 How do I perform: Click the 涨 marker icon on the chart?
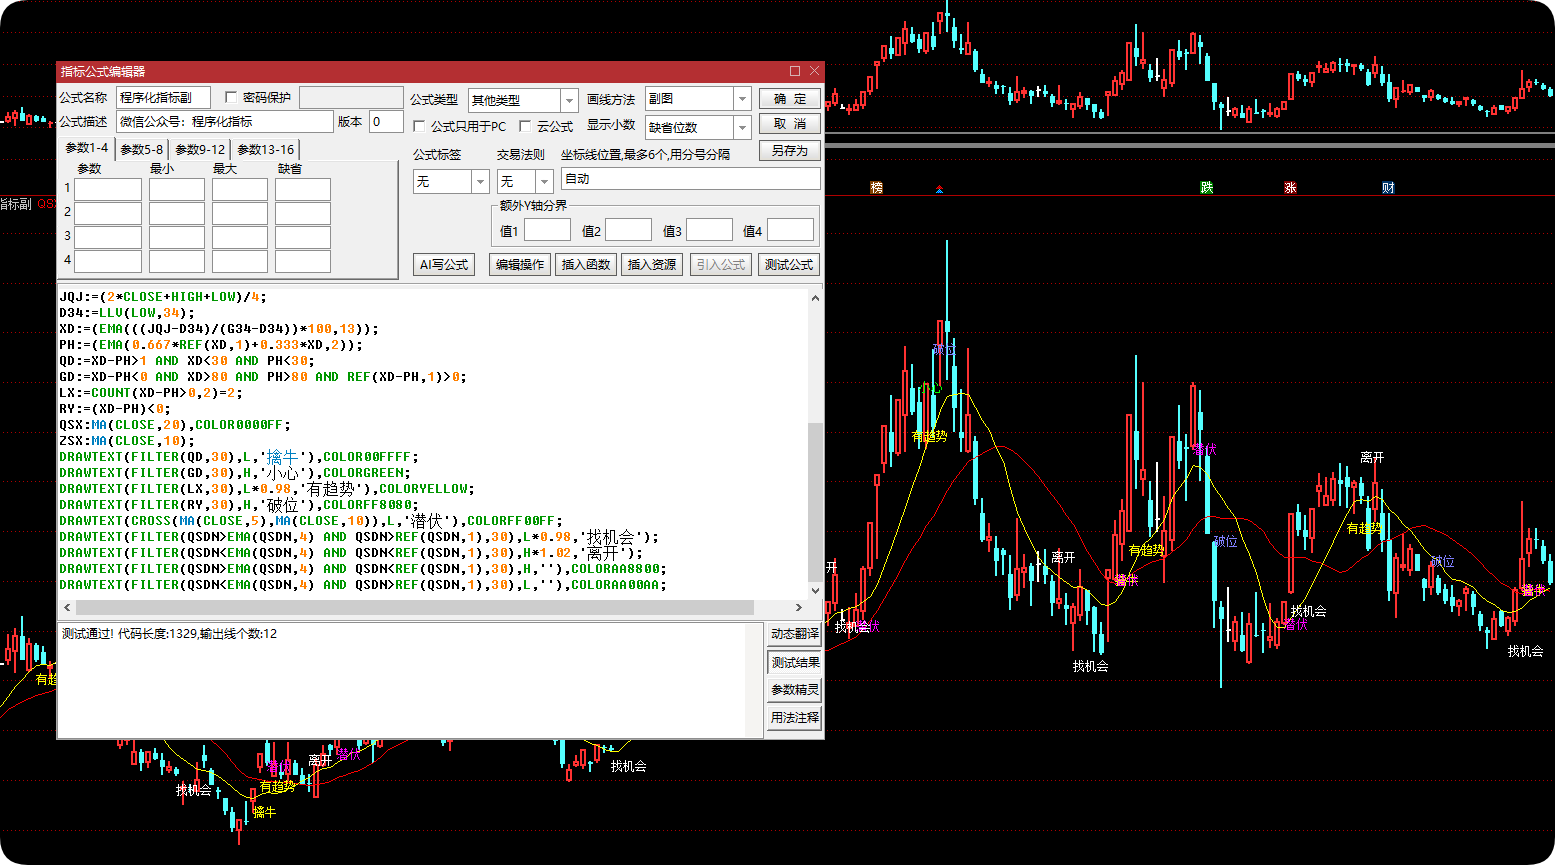(1290, 188)
